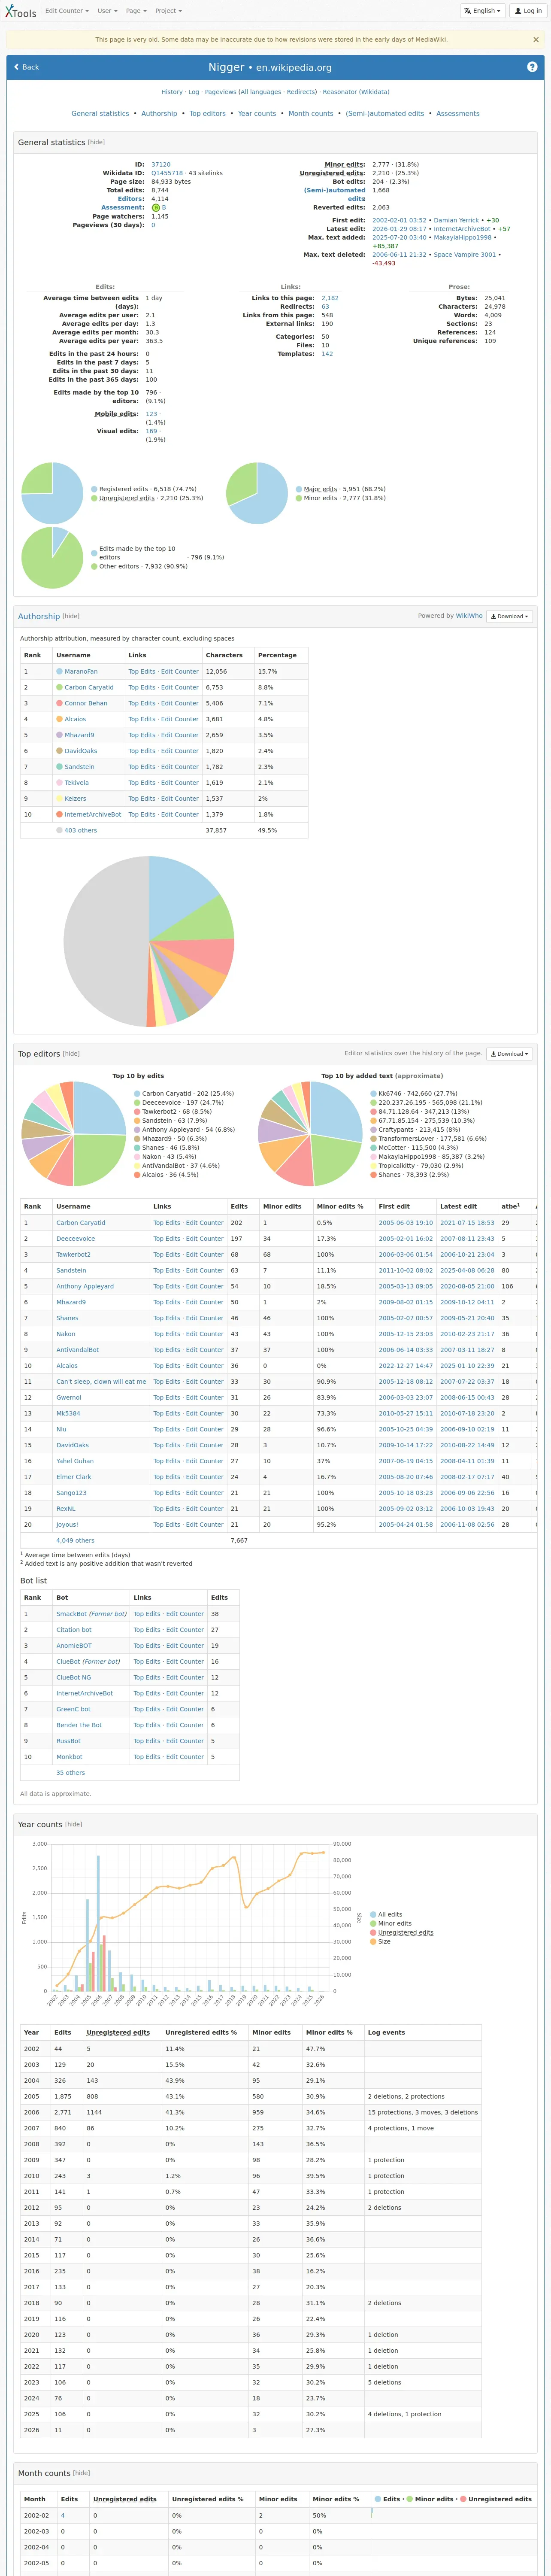Open the page History link

(x=172, y=92)
